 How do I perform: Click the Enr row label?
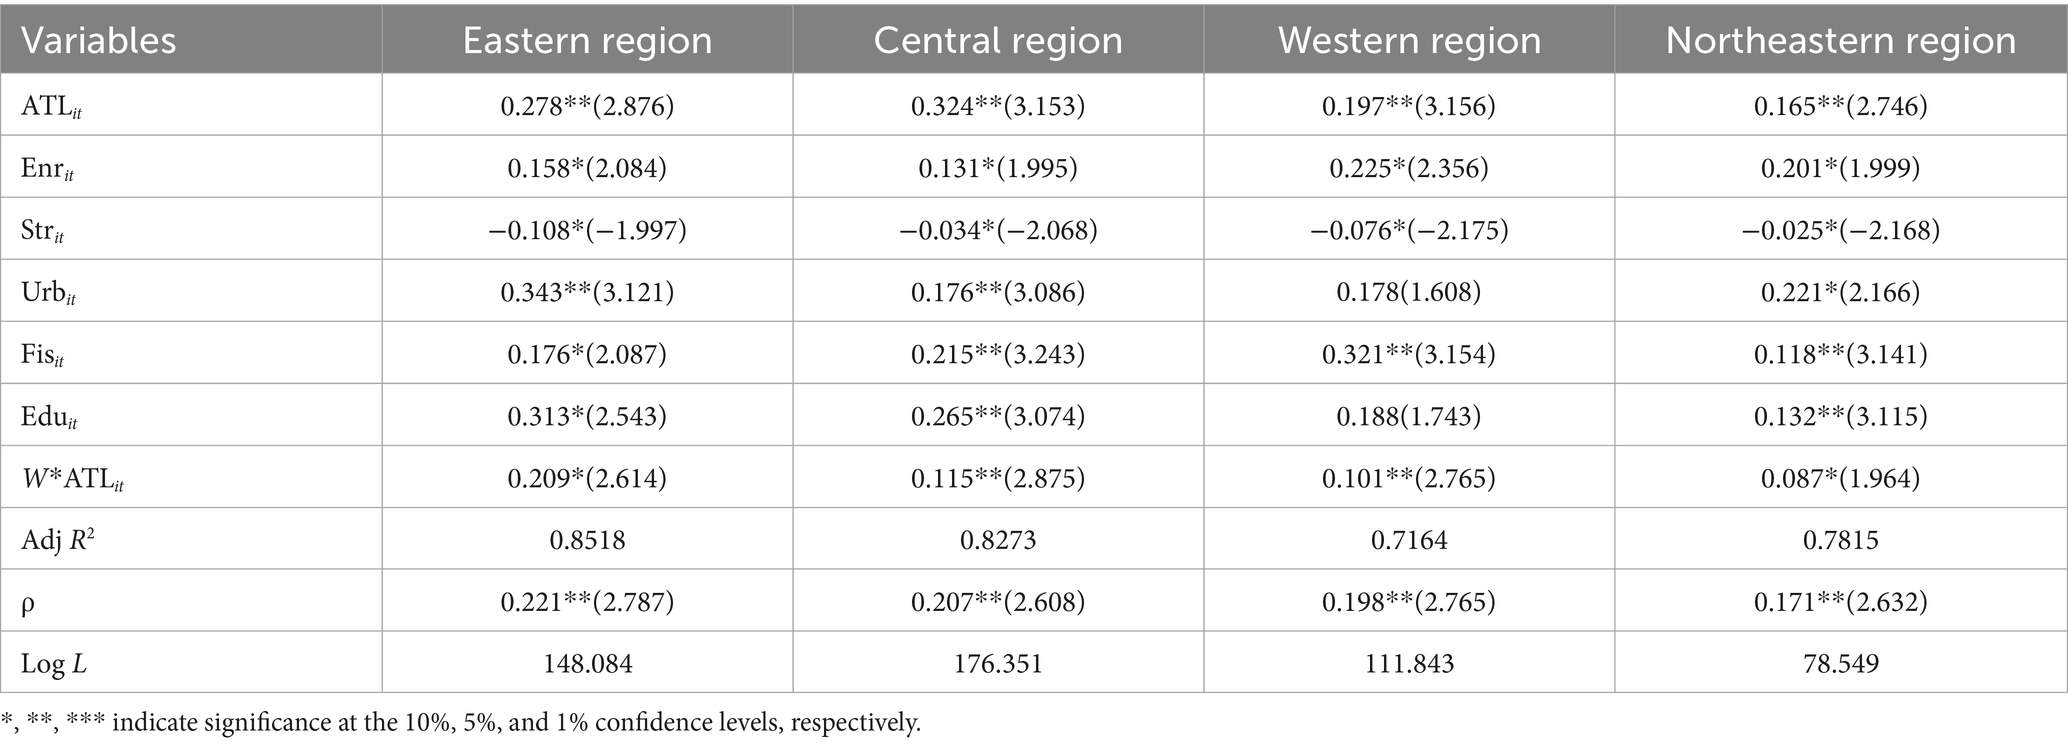pyautogui.click(x=47, y=169)
